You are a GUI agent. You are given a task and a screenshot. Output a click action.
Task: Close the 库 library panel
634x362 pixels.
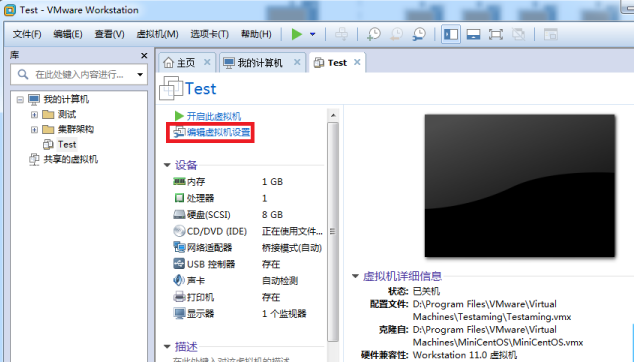click(144, 55)
